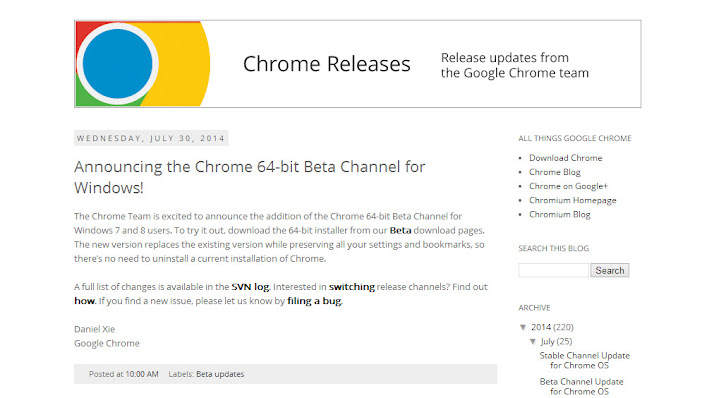Collapse the 2014 archive year triangle

(523, 327)
